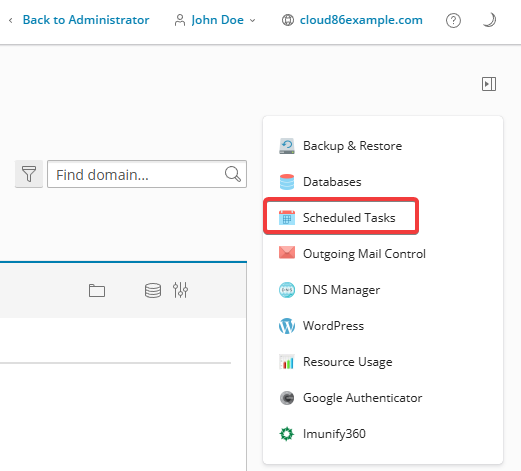Expand the John Doe account menu
The image size is (521, 471).
(x=215, y=20)
